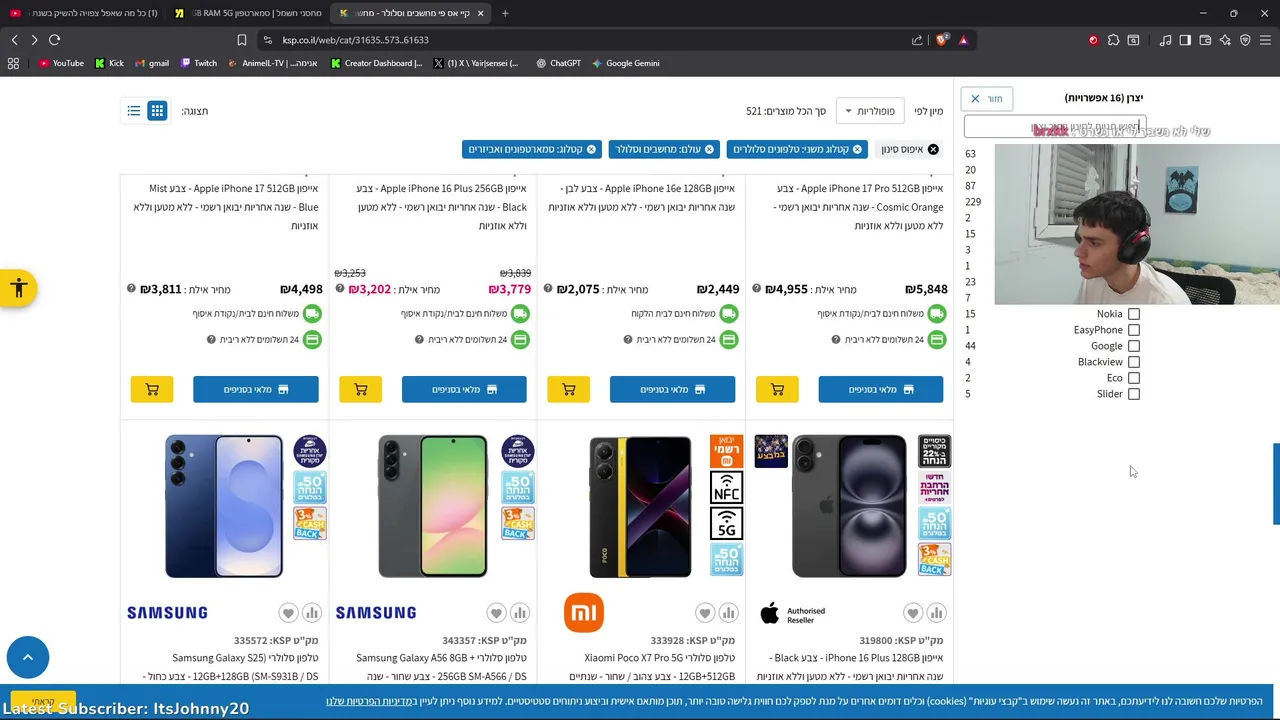Switch to grid view layout
The image size is (1280, 720).
coord(157,111)
